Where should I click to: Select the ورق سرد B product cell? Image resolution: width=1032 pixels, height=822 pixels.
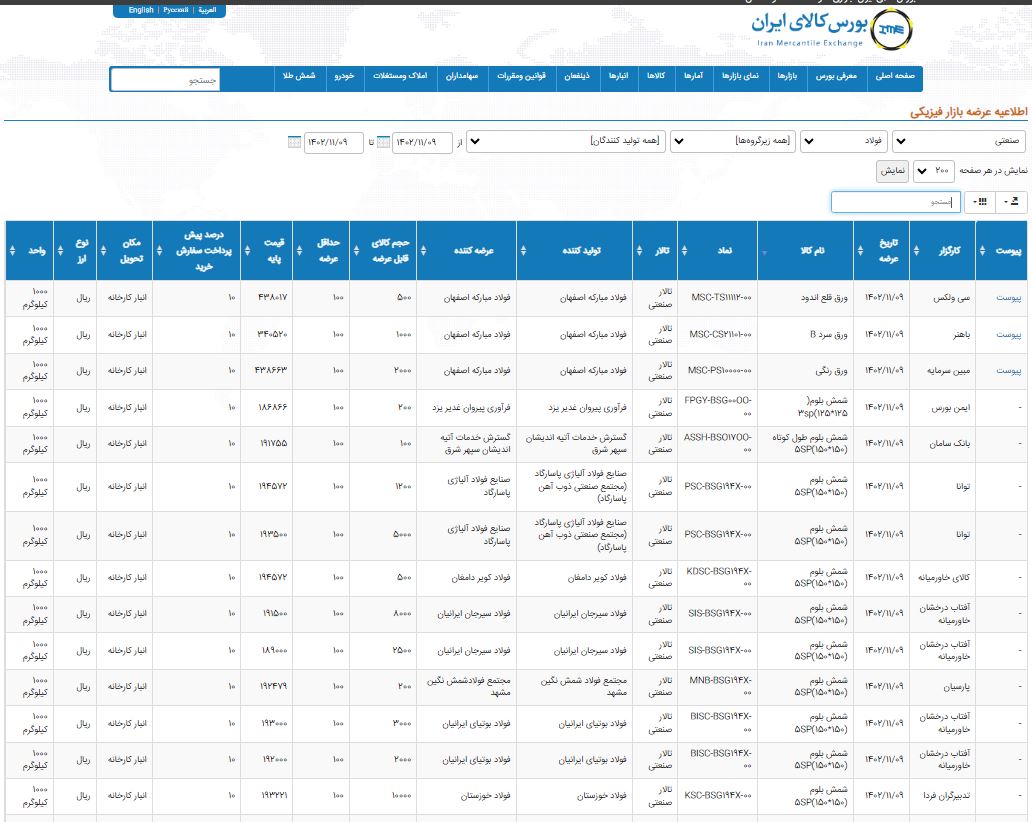tap(806, 335)
